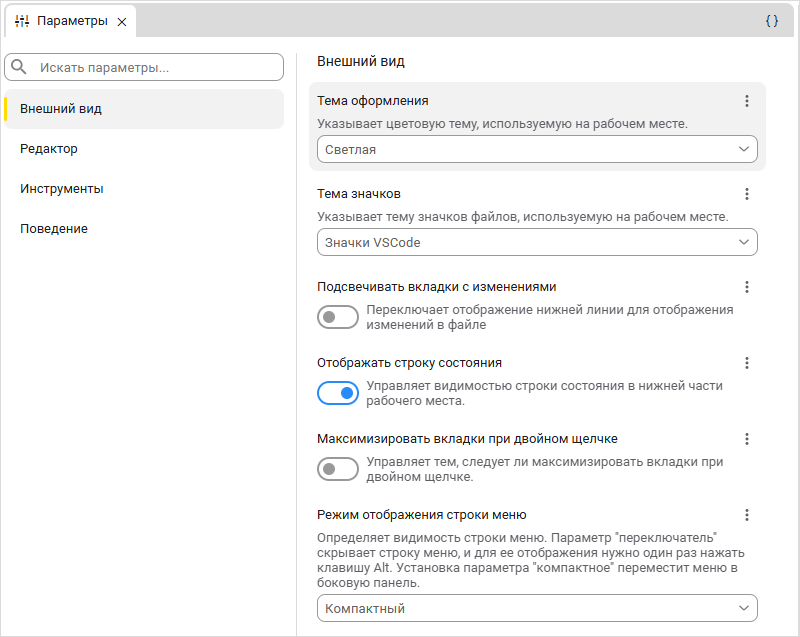This screenshot has height=637, width=800.
Task: Open options menu for Режим отображения строки меню
Action: tap(746, 515)
